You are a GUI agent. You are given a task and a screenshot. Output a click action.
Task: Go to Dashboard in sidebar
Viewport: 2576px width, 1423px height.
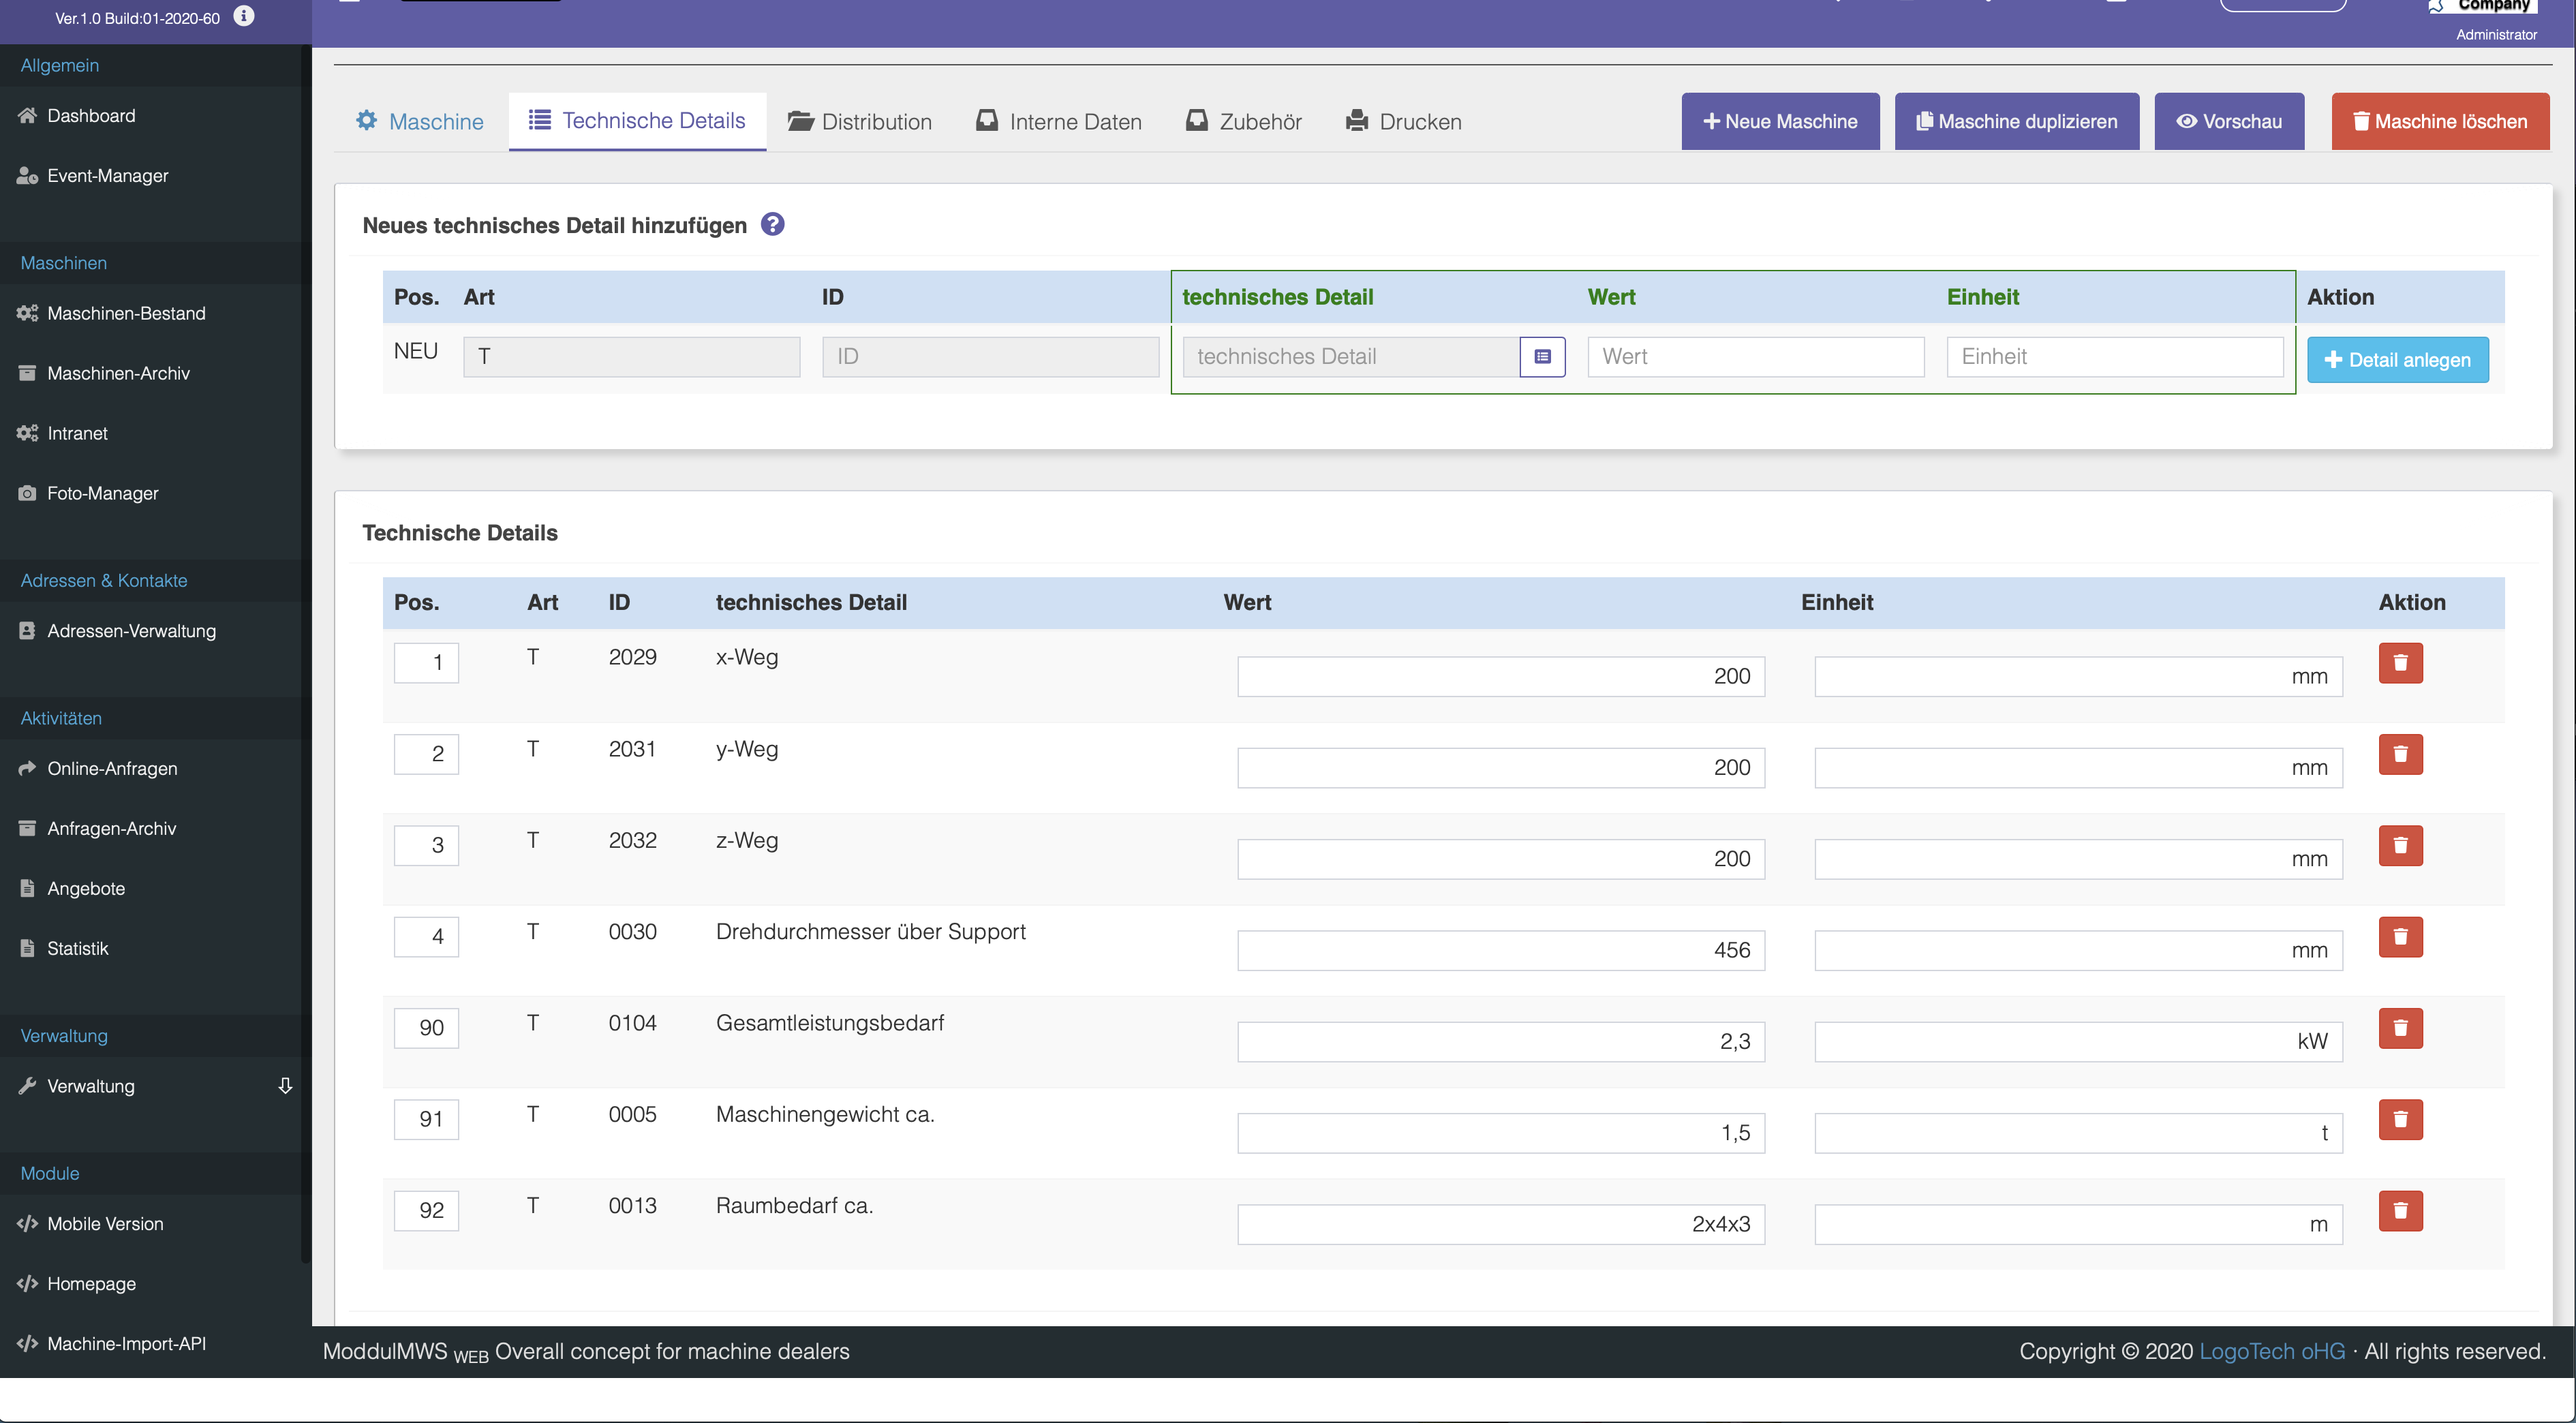pos(91,116)
